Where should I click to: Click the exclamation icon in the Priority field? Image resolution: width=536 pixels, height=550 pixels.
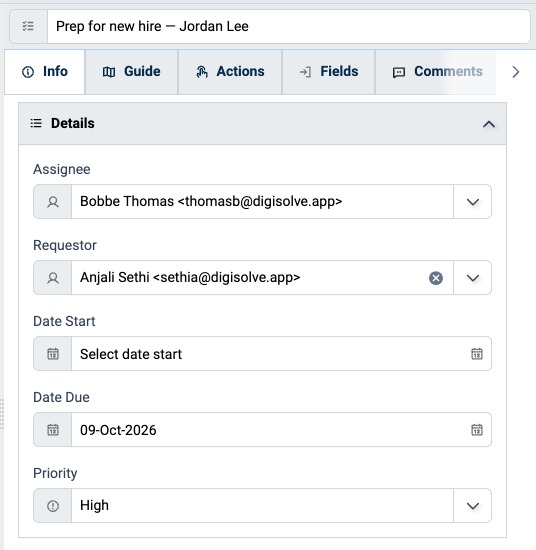coord(53,506)
